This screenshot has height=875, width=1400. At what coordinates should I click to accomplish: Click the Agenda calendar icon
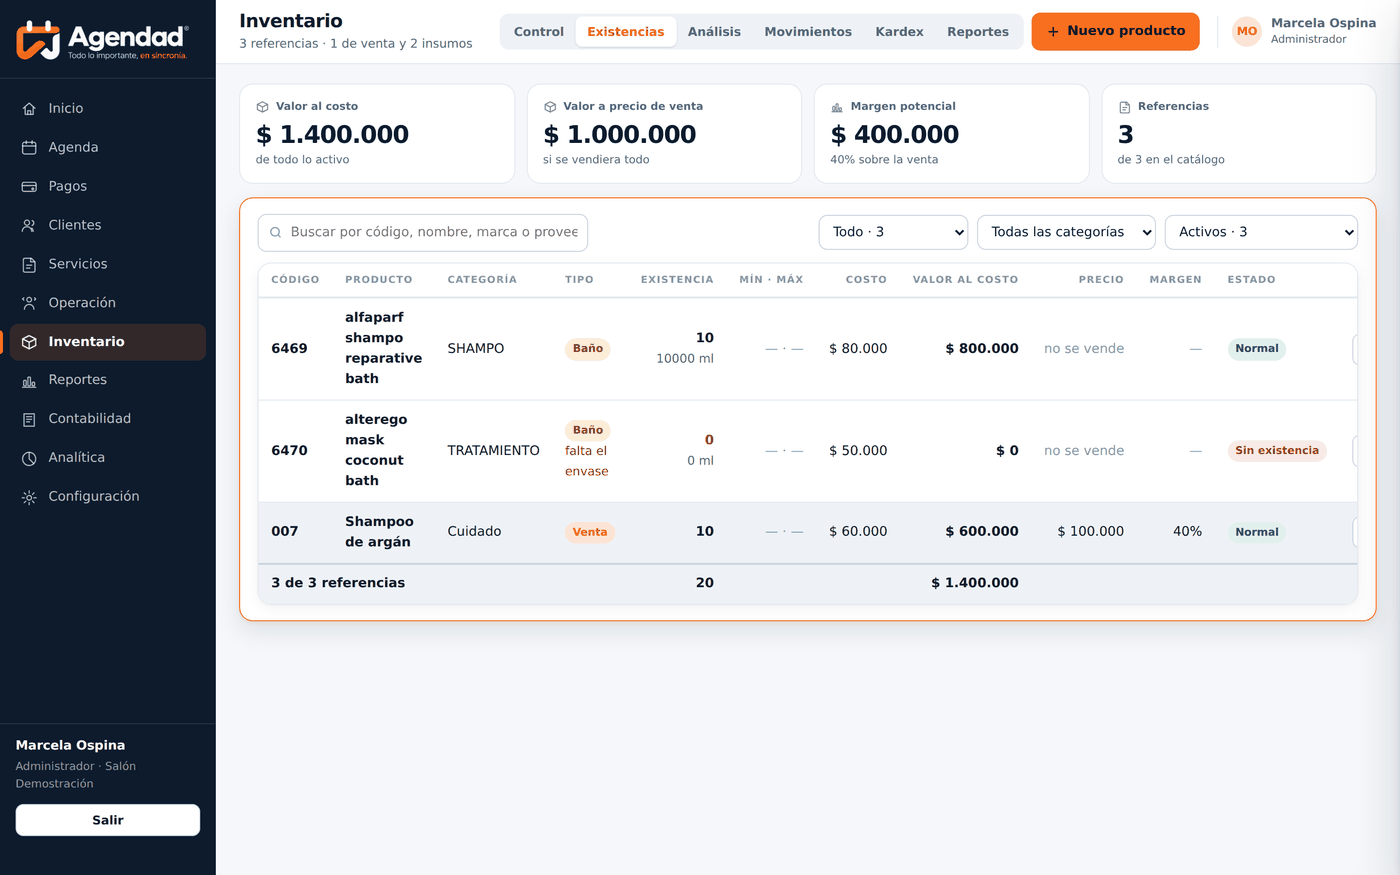pyautogui.click(x=29, y=148)
